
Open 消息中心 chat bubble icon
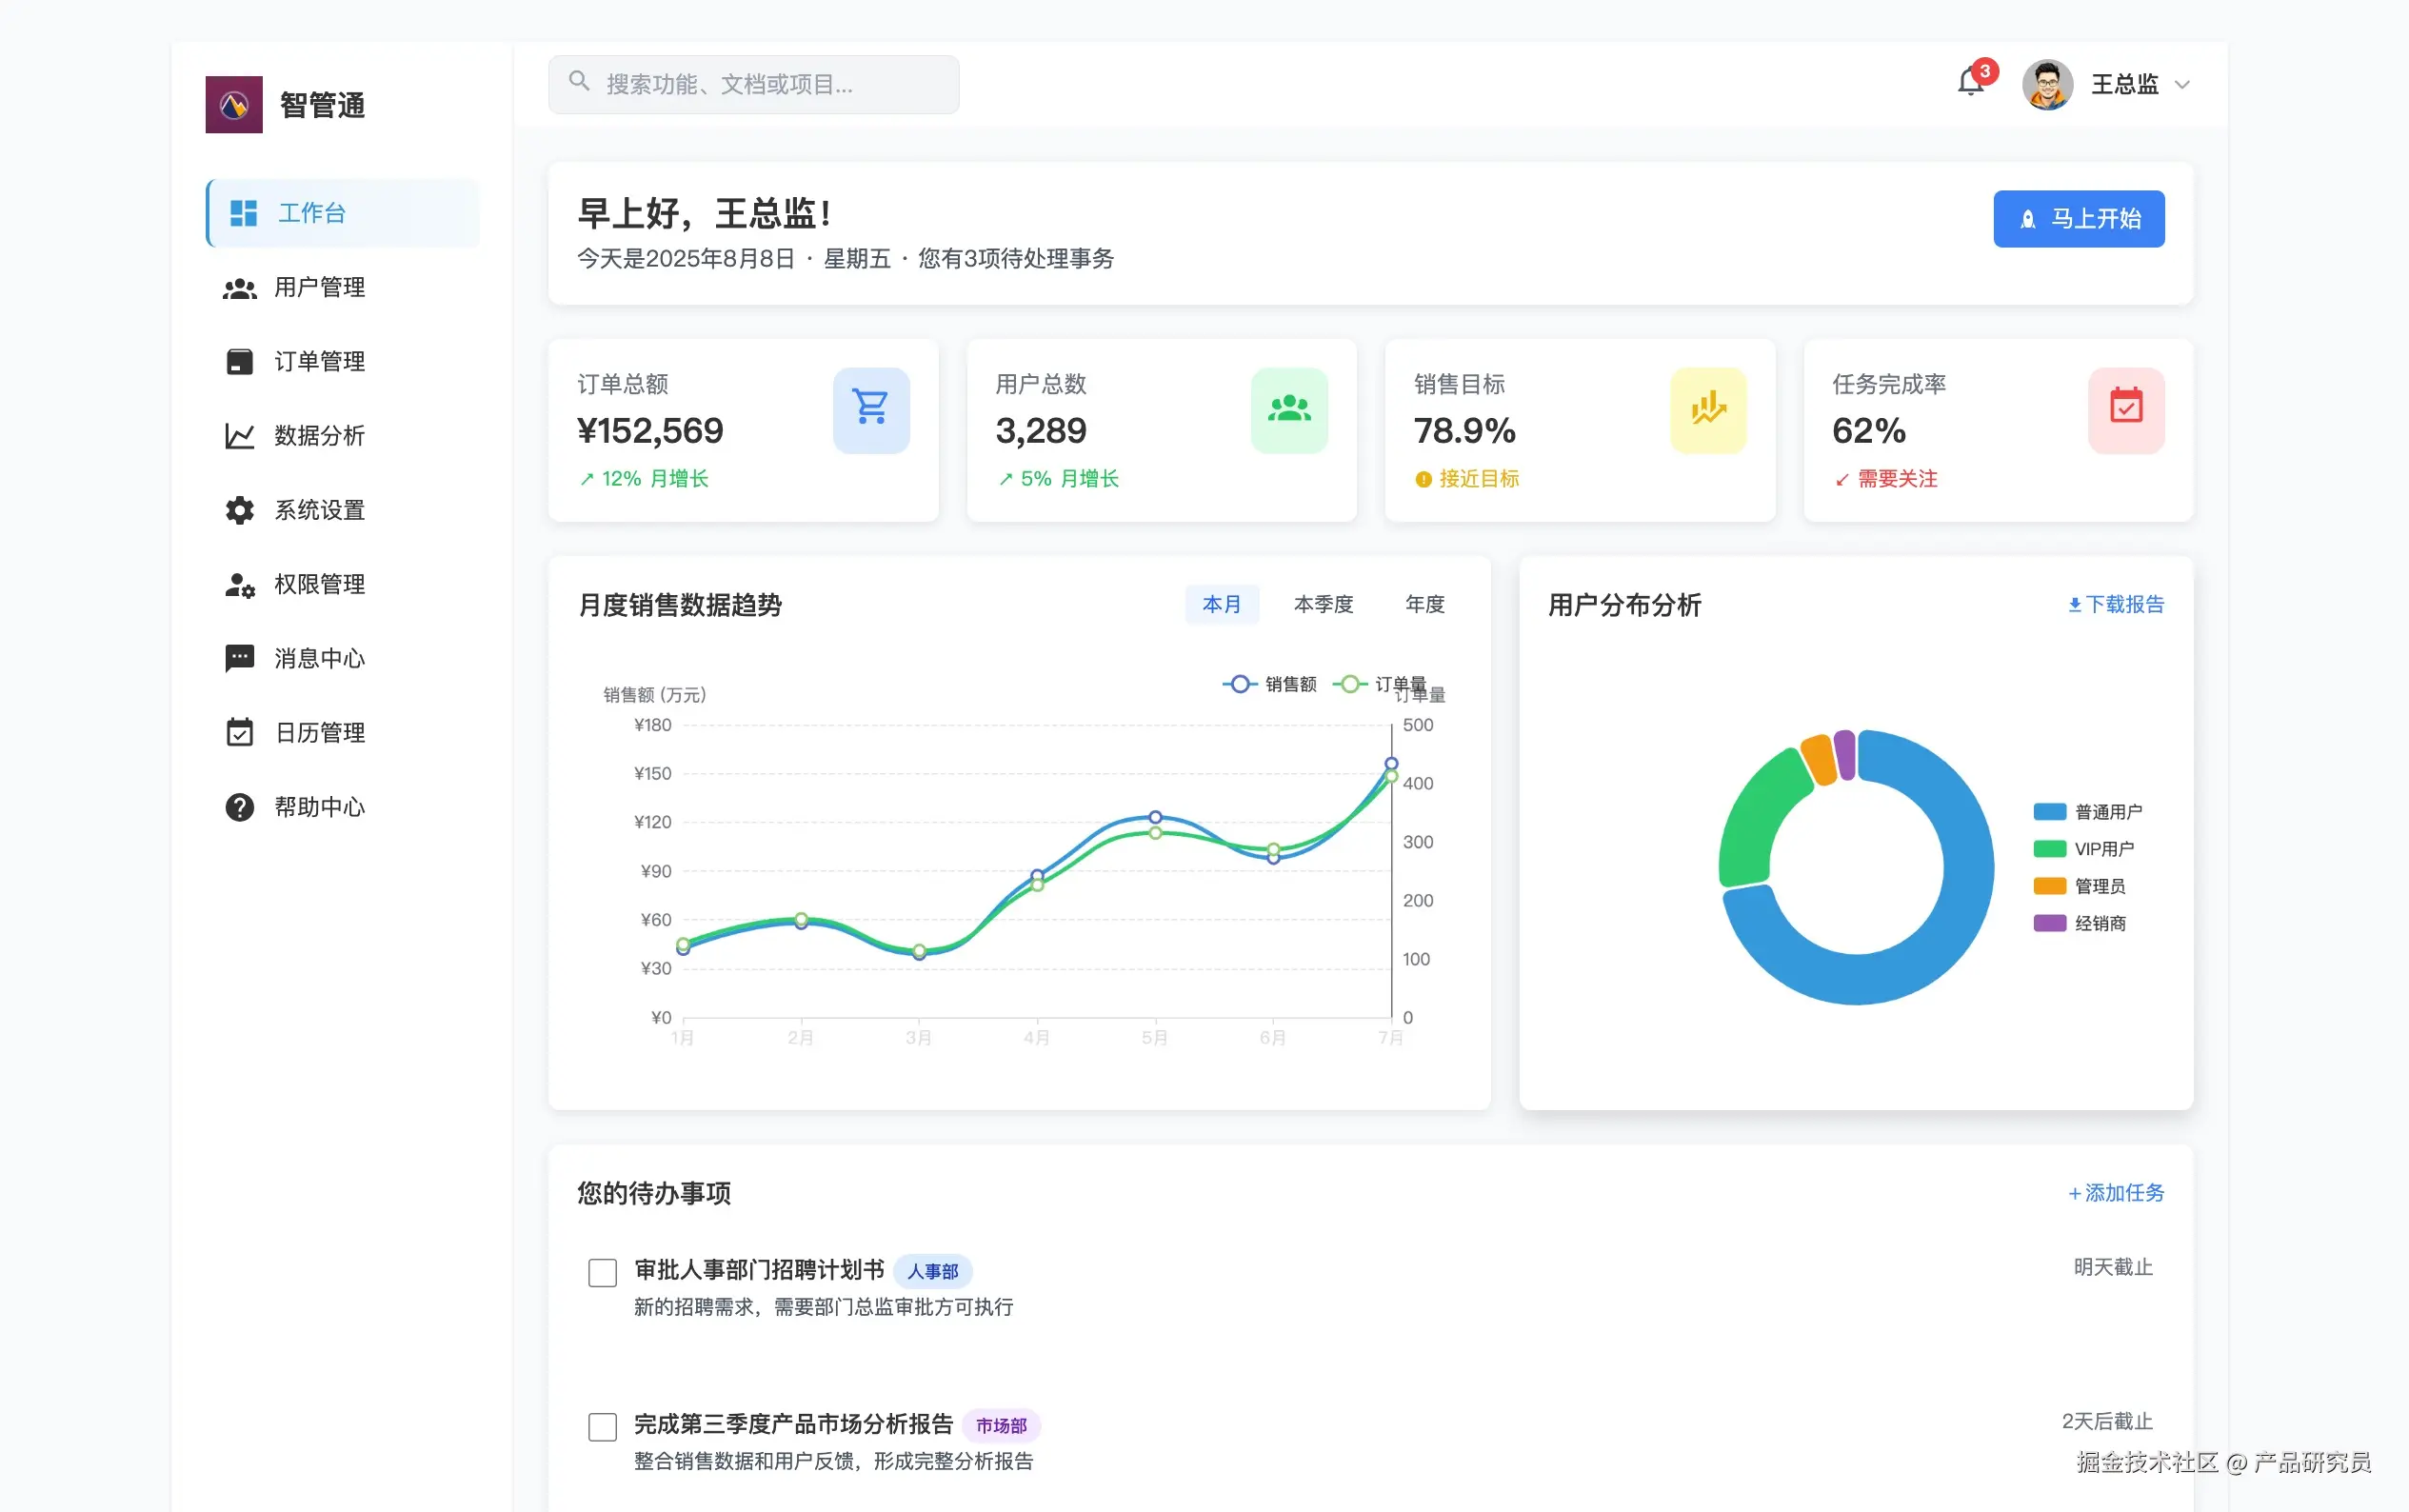239,658
